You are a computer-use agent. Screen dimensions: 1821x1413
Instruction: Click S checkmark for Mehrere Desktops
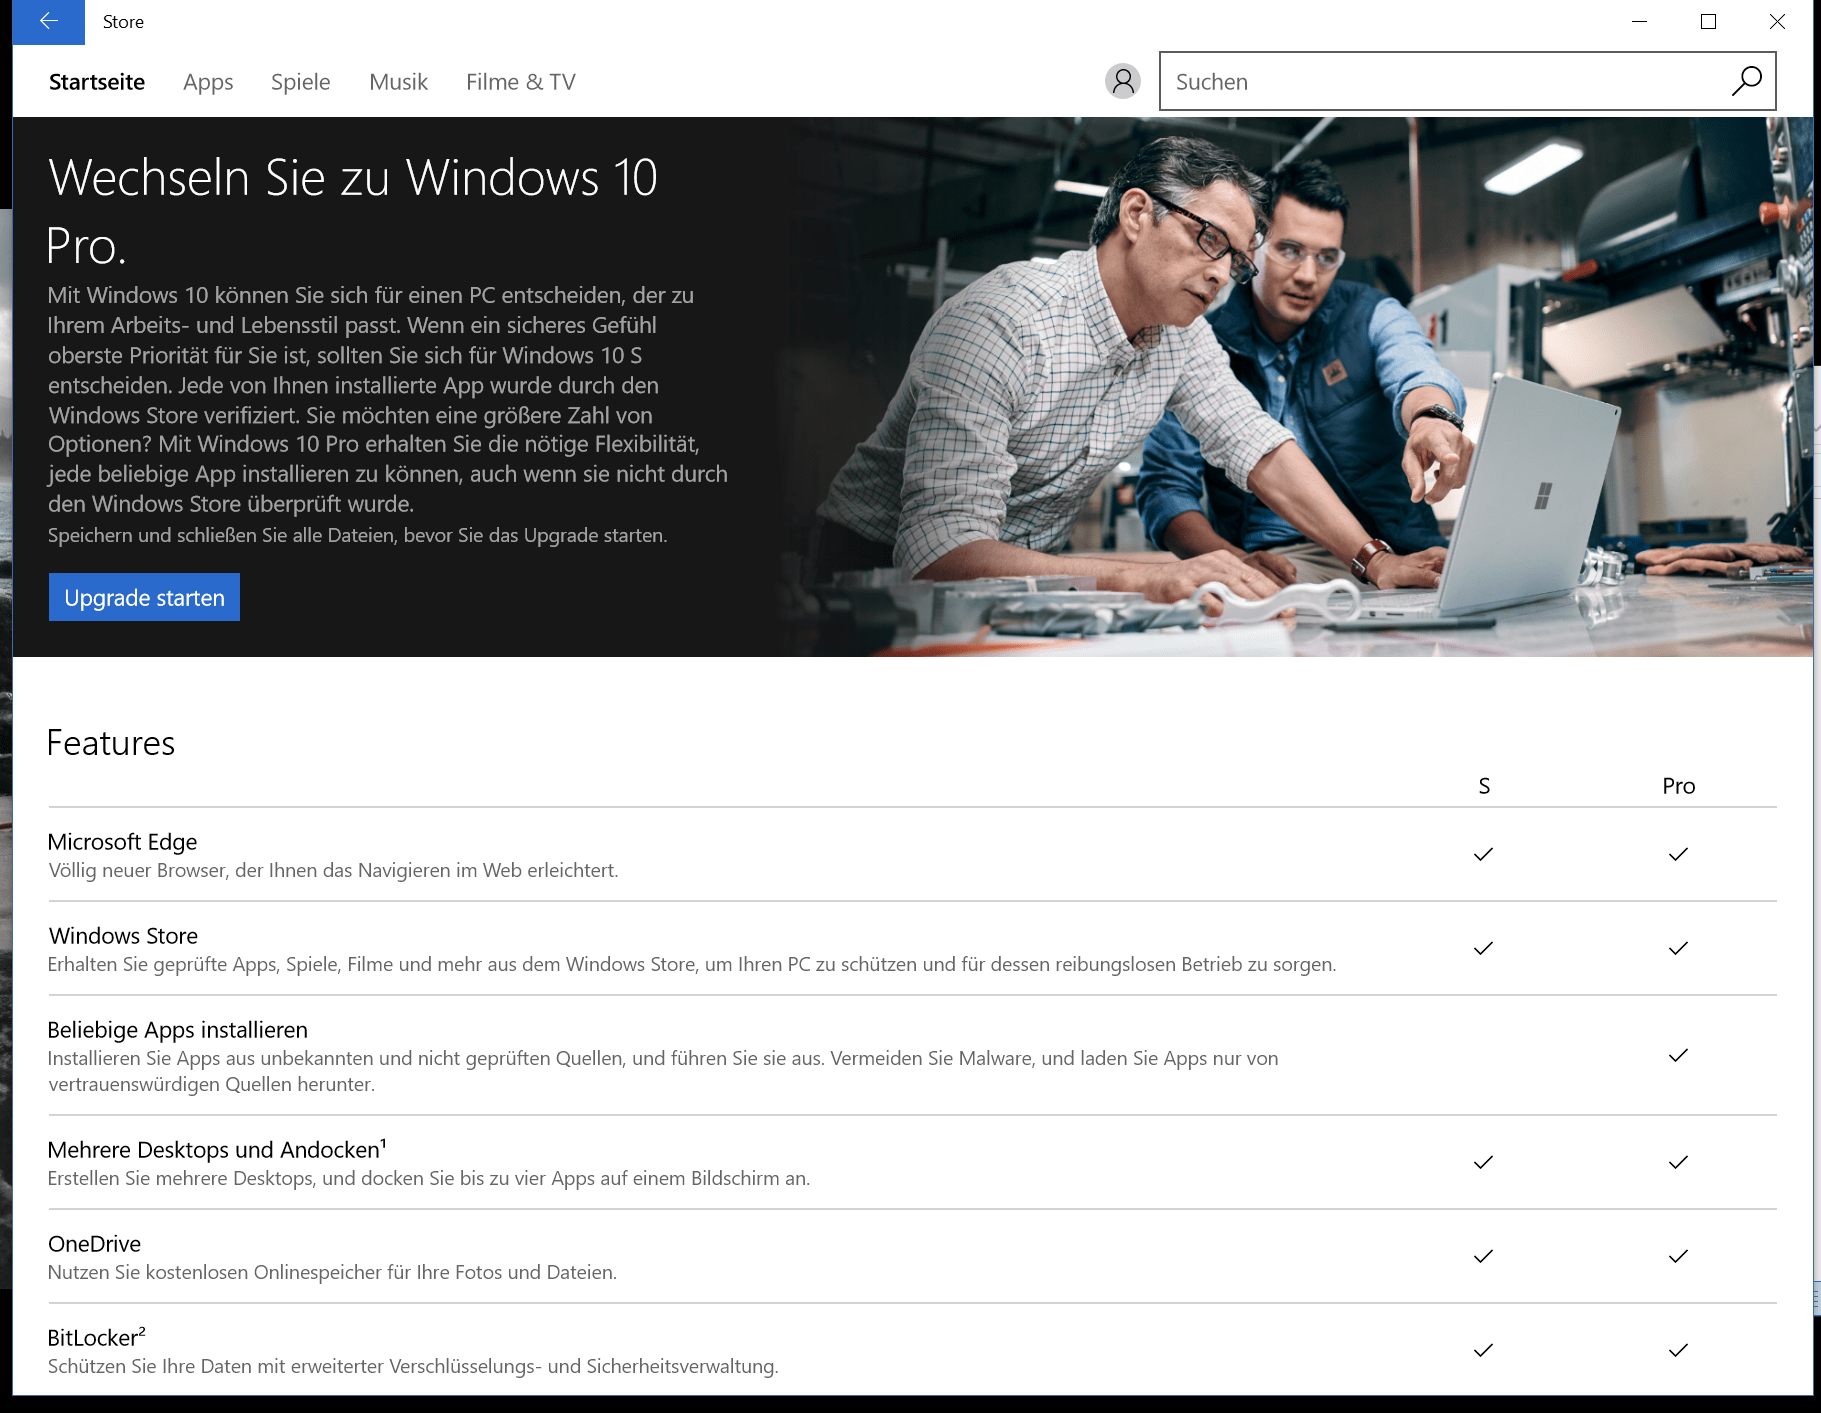pos(1483,1162)
